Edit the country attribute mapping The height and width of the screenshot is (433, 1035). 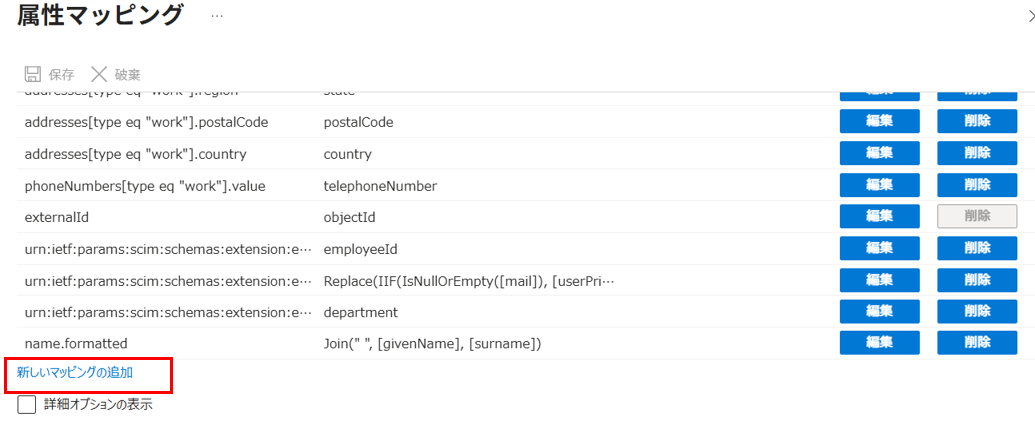tap(879, 153)
